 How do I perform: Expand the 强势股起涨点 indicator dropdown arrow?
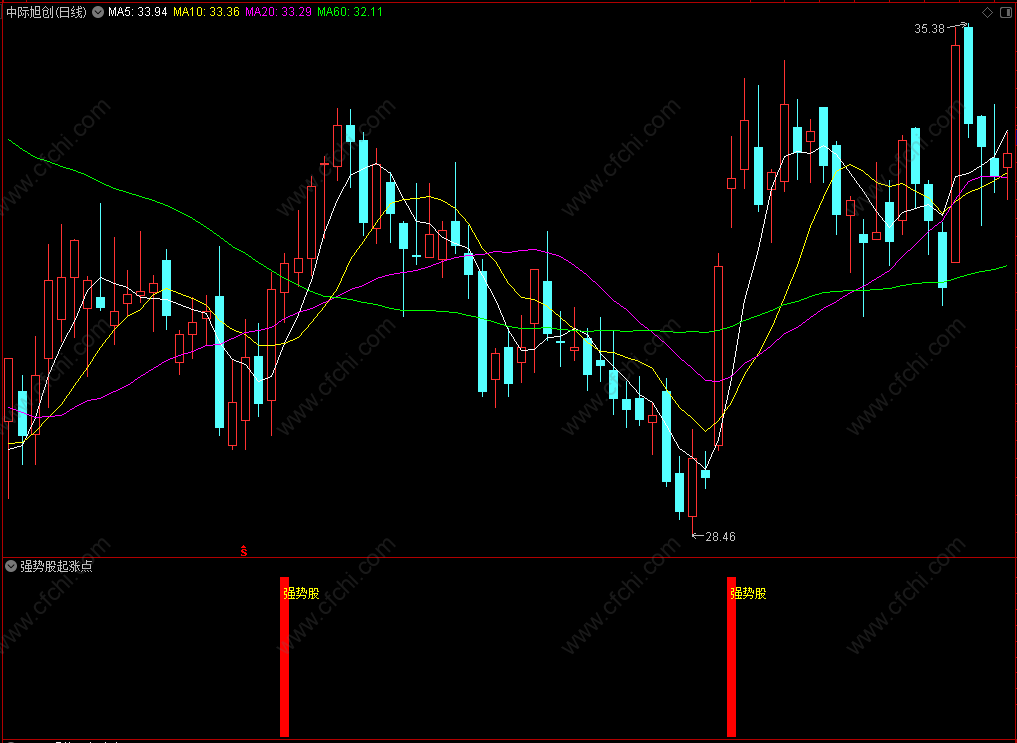(x=10, y=566)
